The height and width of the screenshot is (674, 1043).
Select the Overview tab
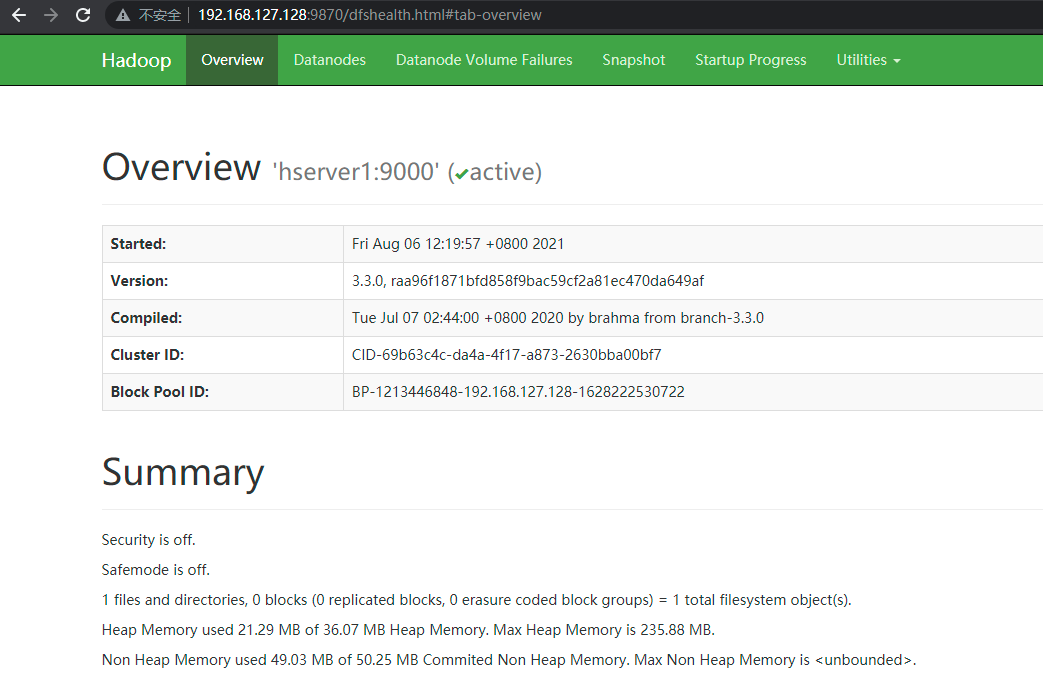(x=232, y=60)
